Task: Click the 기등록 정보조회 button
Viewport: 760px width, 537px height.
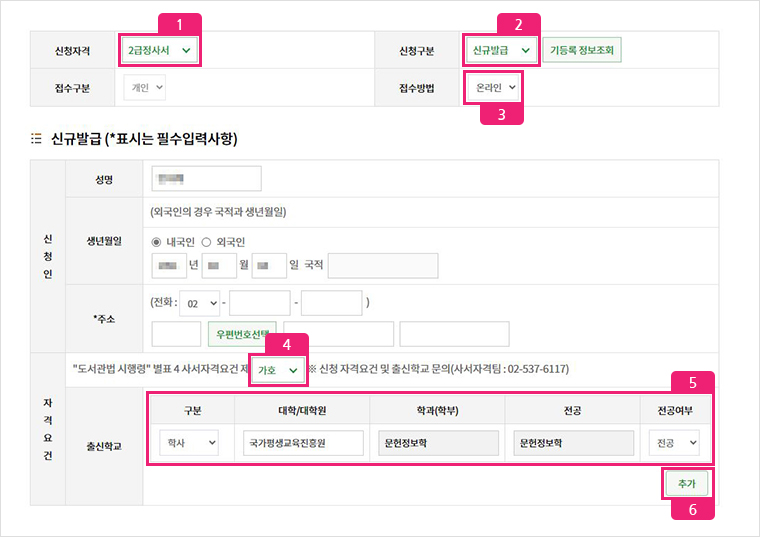Action: point(582,50)
